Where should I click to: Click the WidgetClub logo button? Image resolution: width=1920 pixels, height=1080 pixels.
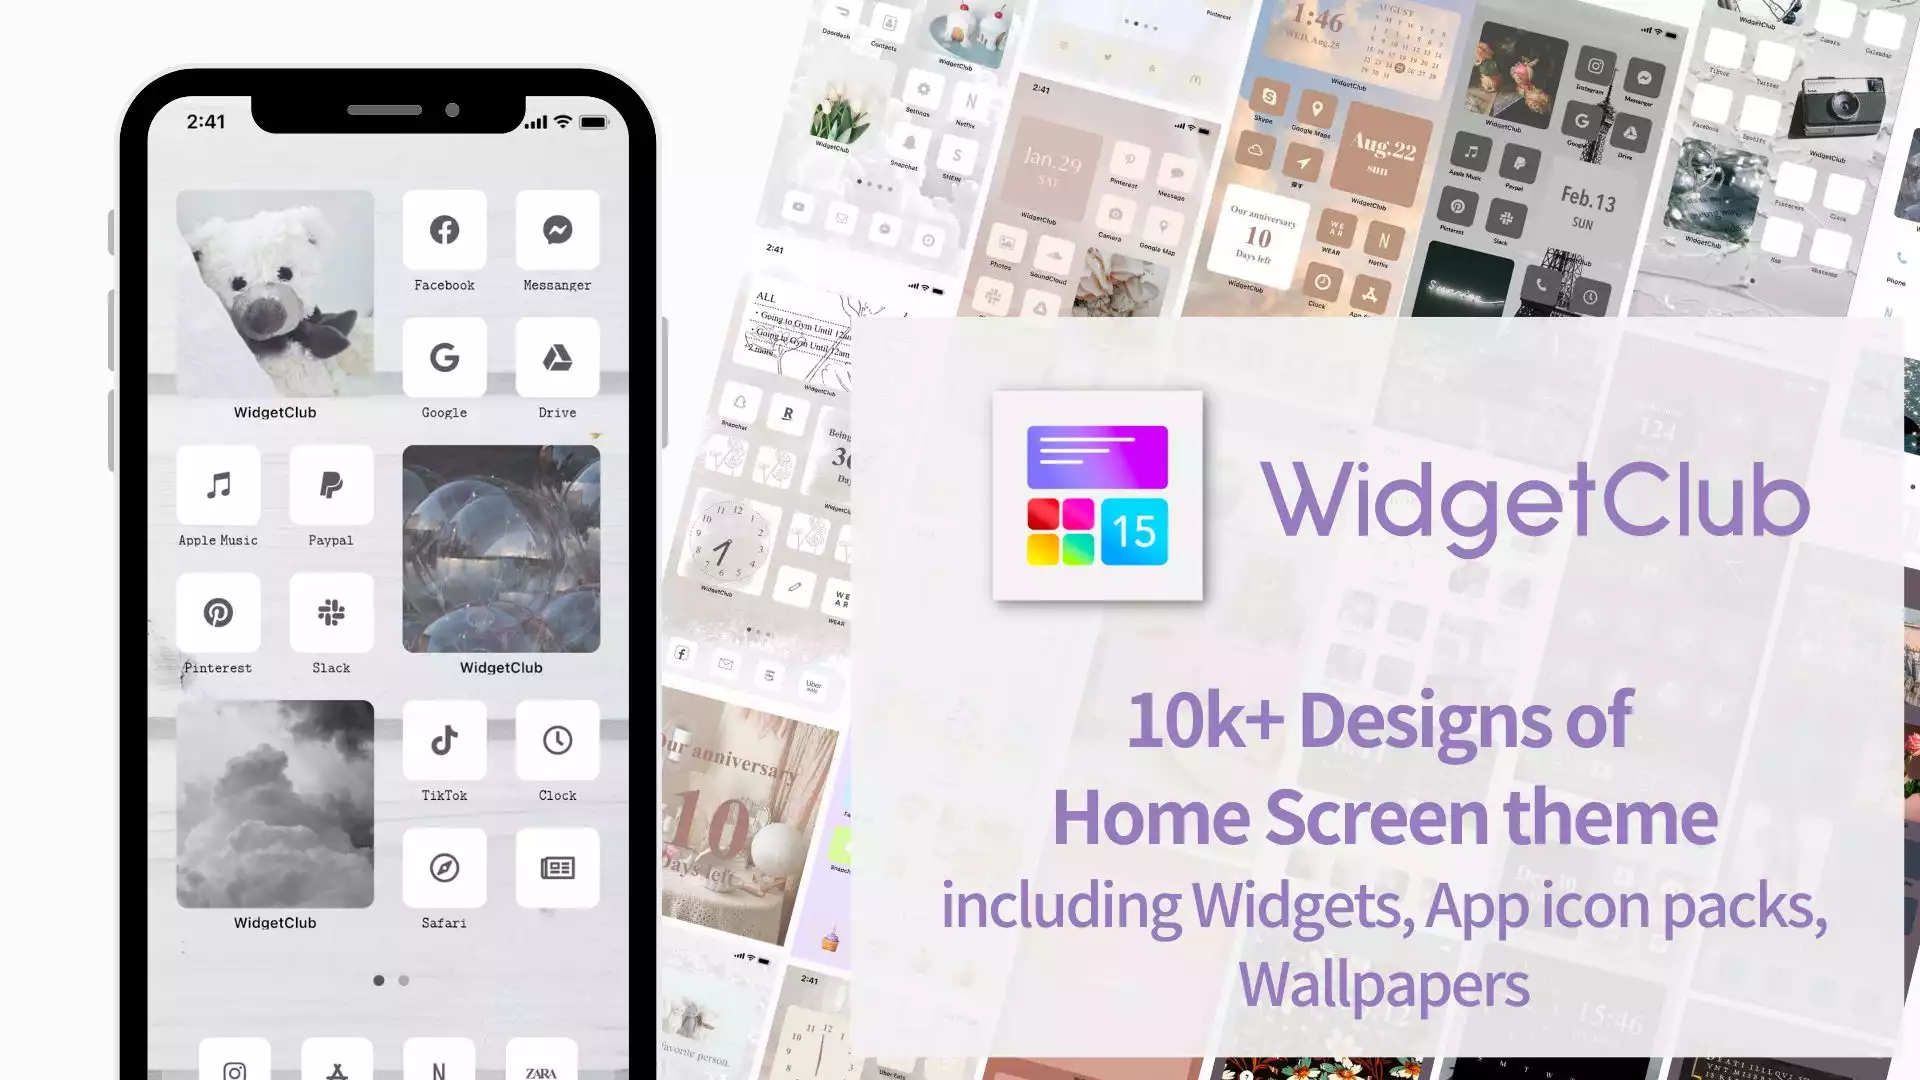coord(1097,496)
